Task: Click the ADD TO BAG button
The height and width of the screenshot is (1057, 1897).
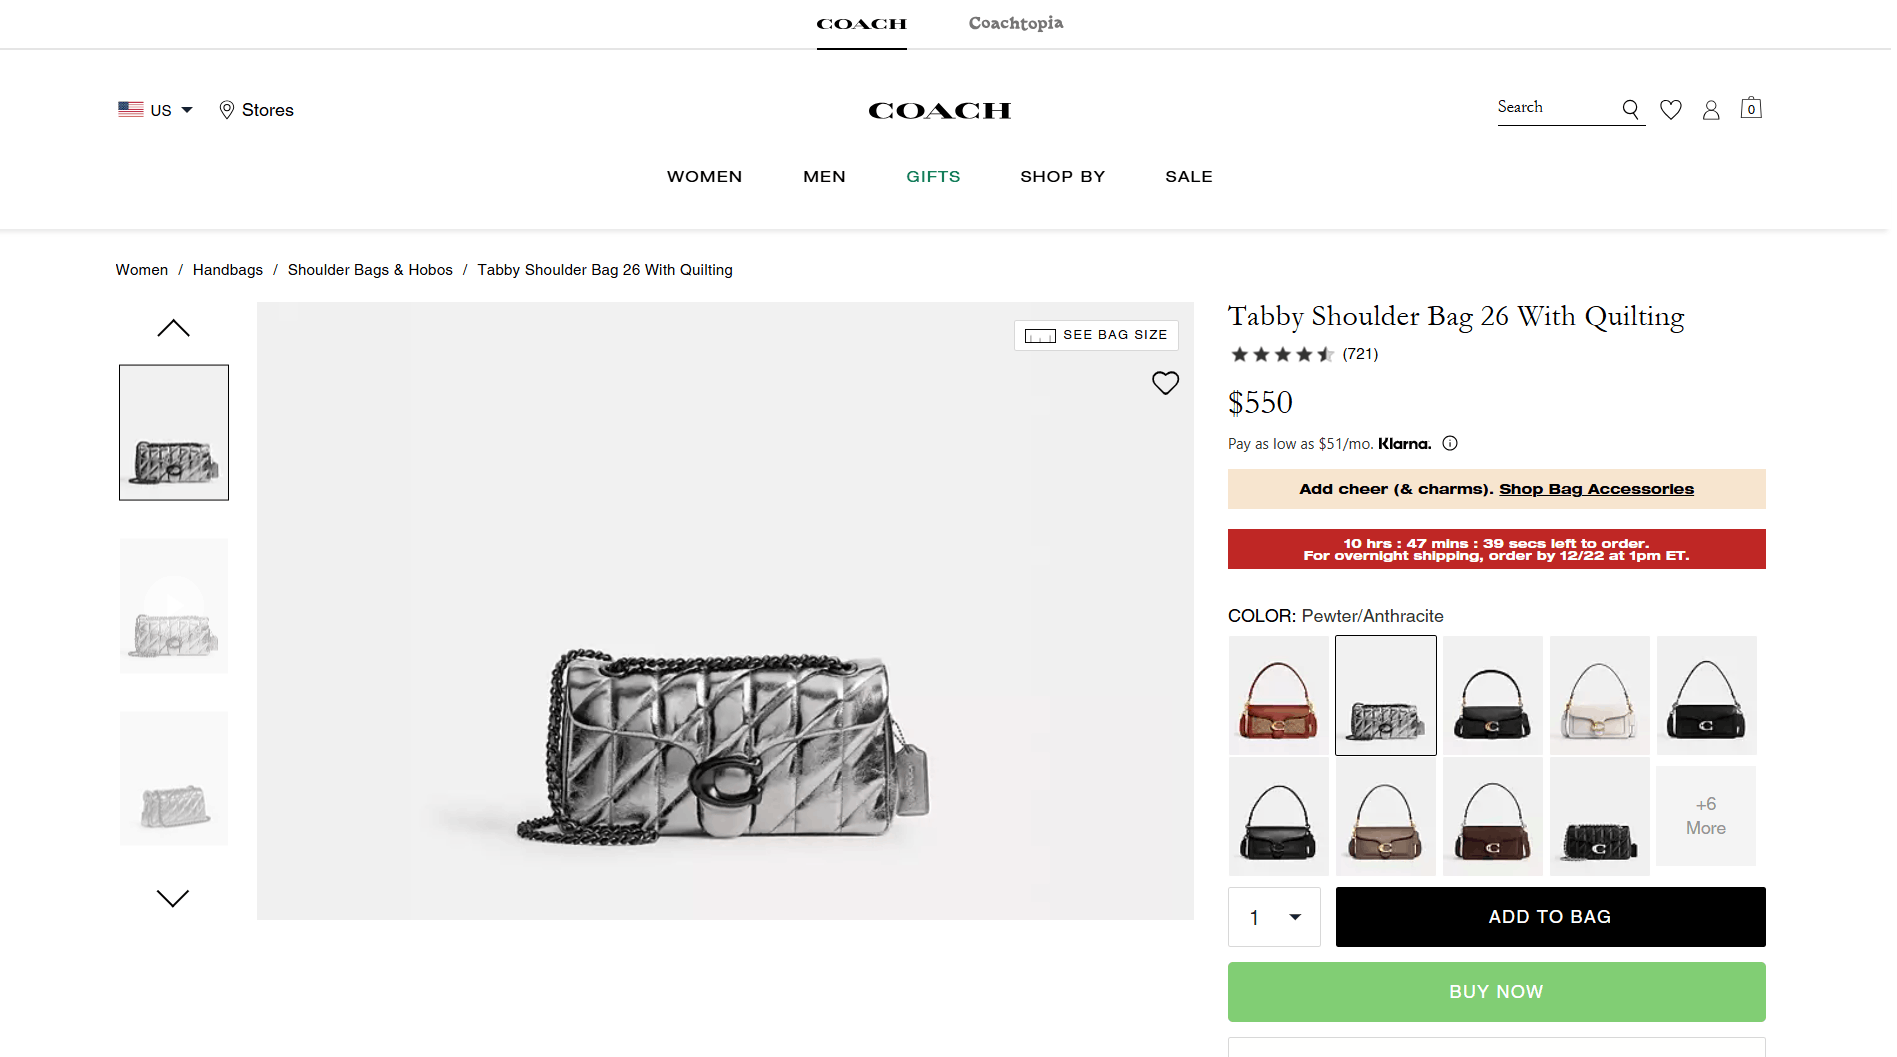Action: coord(1550,917)
